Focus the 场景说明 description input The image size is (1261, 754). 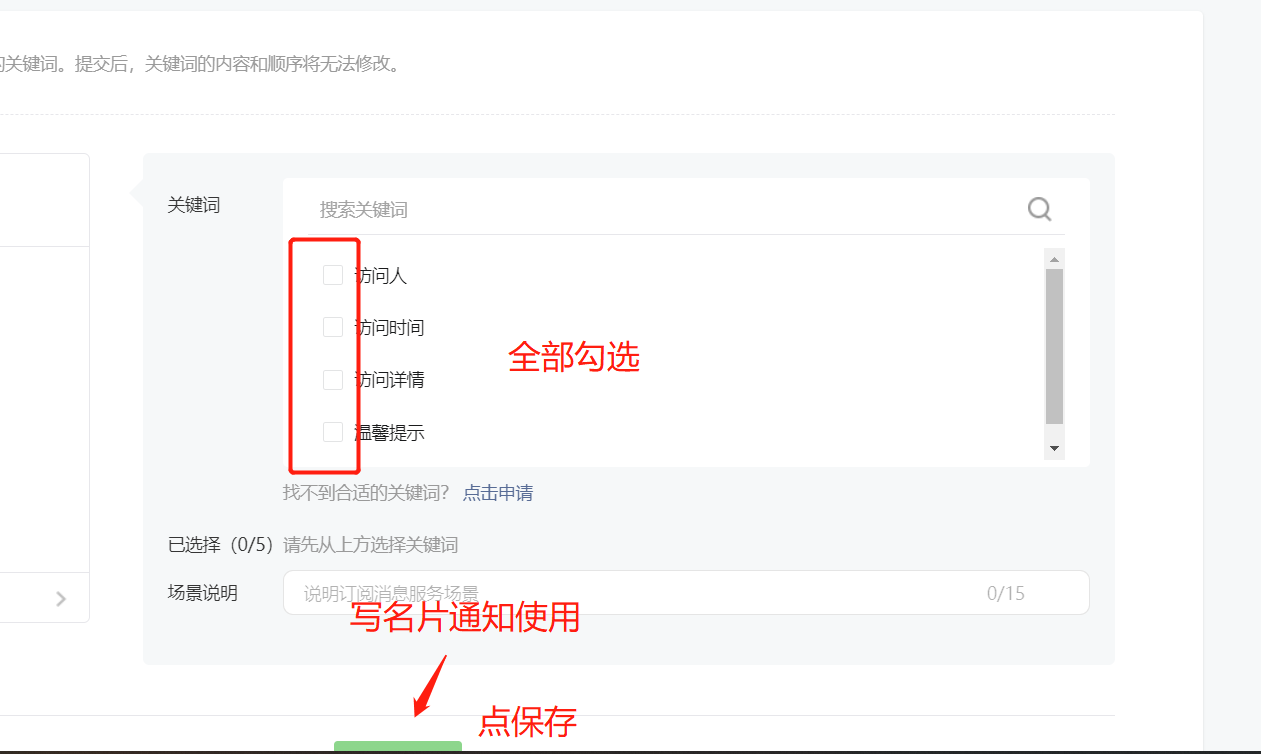(x=686, y=592)
